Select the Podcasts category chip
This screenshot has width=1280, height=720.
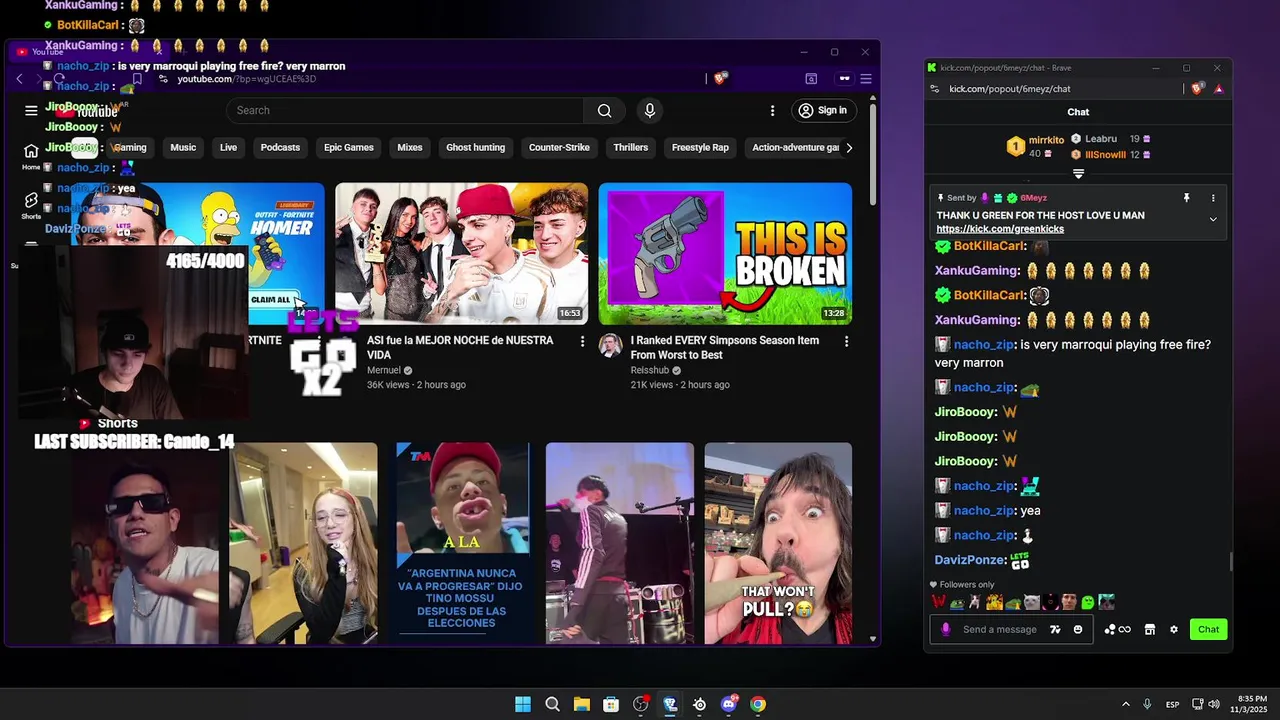point(280,147)
